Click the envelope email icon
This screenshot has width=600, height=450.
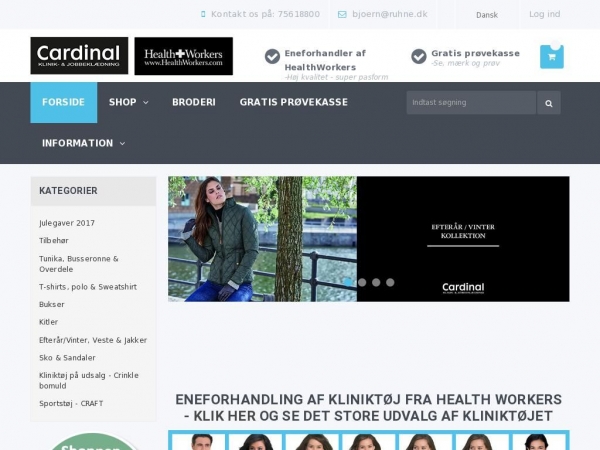coord(342,14)
